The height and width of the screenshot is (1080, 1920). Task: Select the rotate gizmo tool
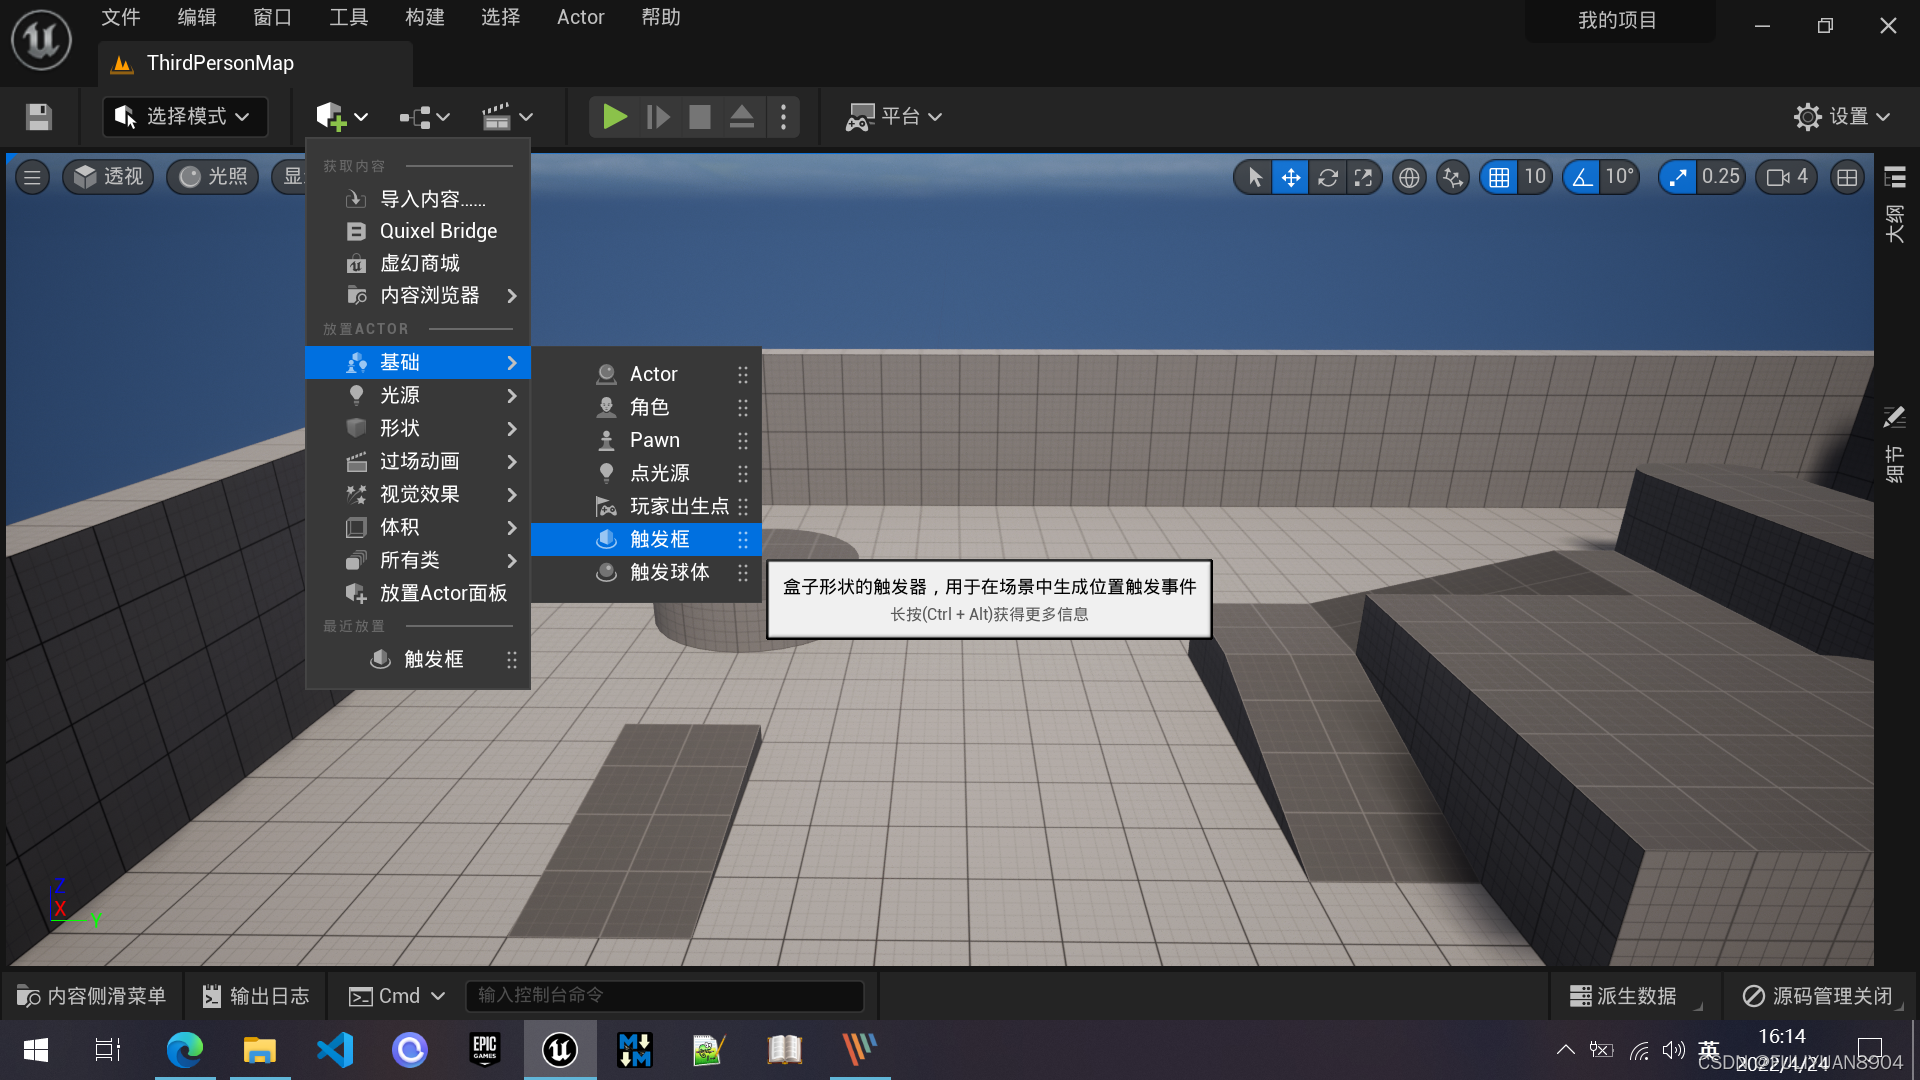1327,178
